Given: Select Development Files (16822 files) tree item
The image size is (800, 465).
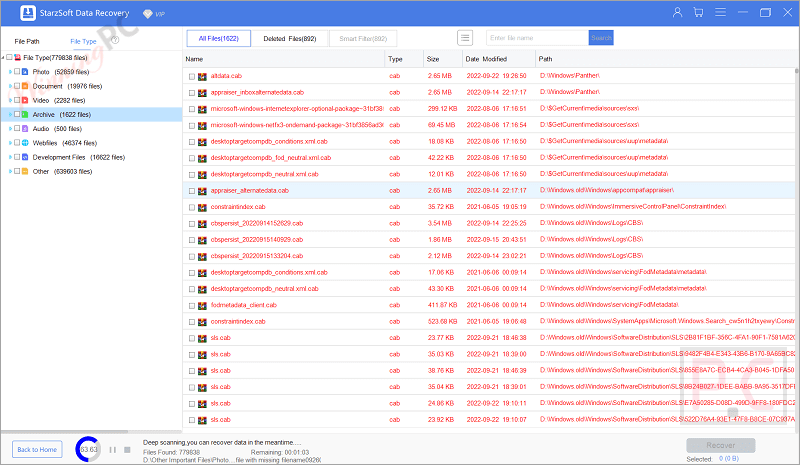Looking at the screenshot, I should (x=79, y=157).
